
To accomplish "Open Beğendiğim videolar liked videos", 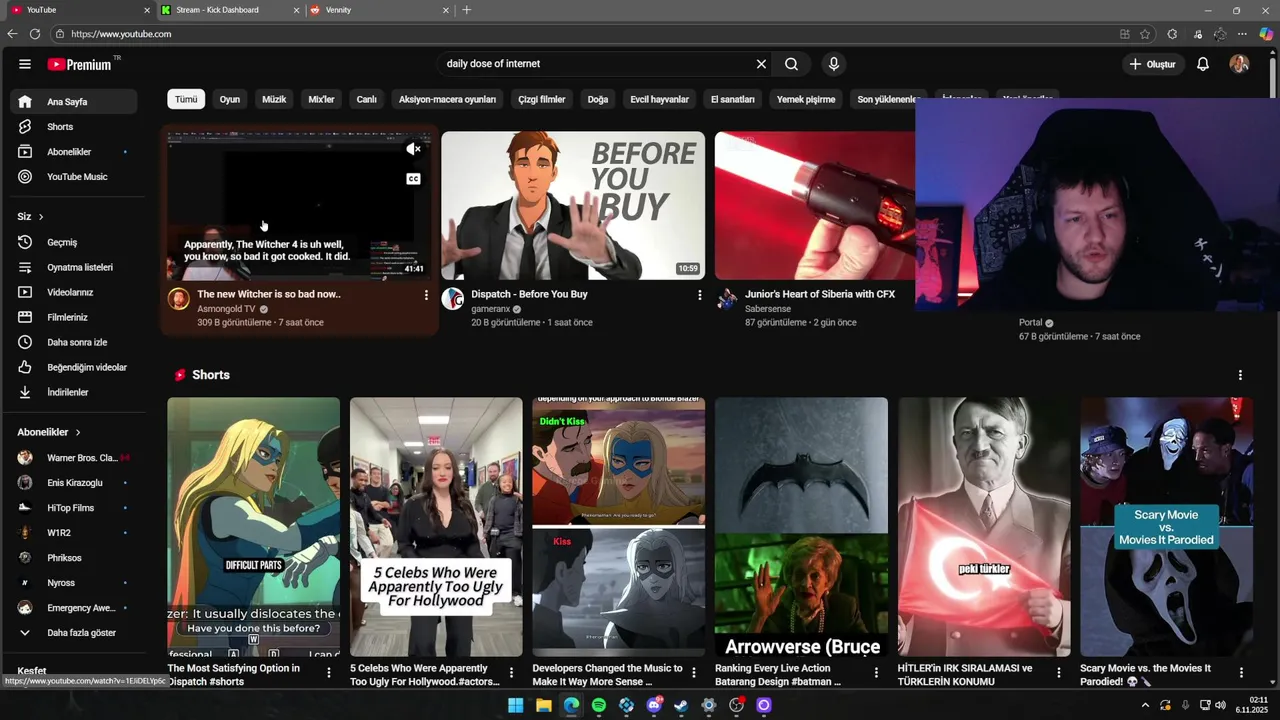I will coord(74,367).
